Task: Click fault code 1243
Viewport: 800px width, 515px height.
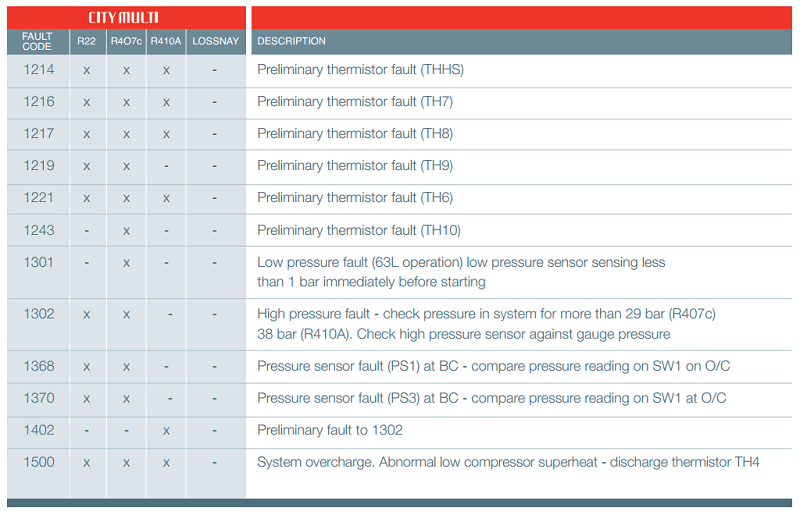Action: (39, 230)
